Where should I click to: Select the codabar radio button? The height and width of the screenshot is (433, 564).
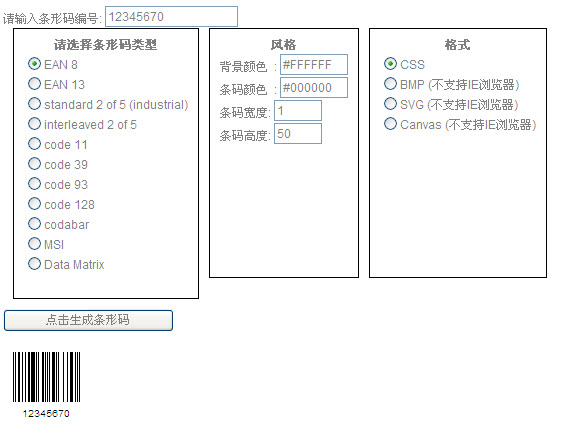pos(35,224)
